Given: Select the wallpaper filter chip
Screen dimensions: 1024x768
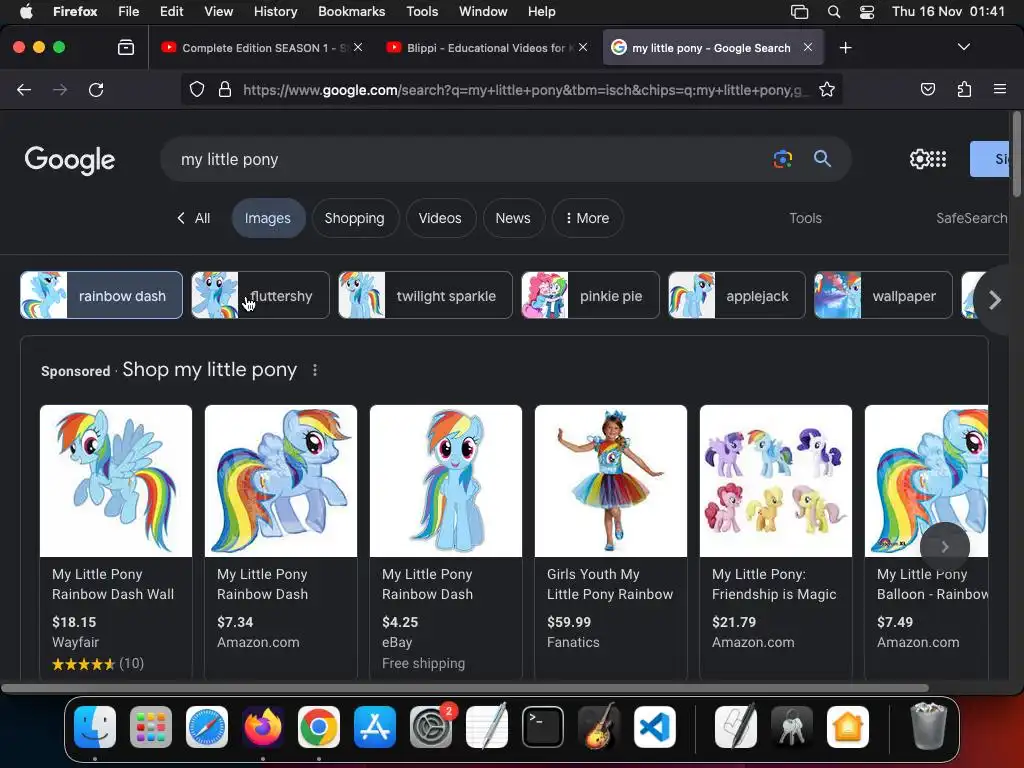Looking at the screenshot, I should [x=883, y=295].
